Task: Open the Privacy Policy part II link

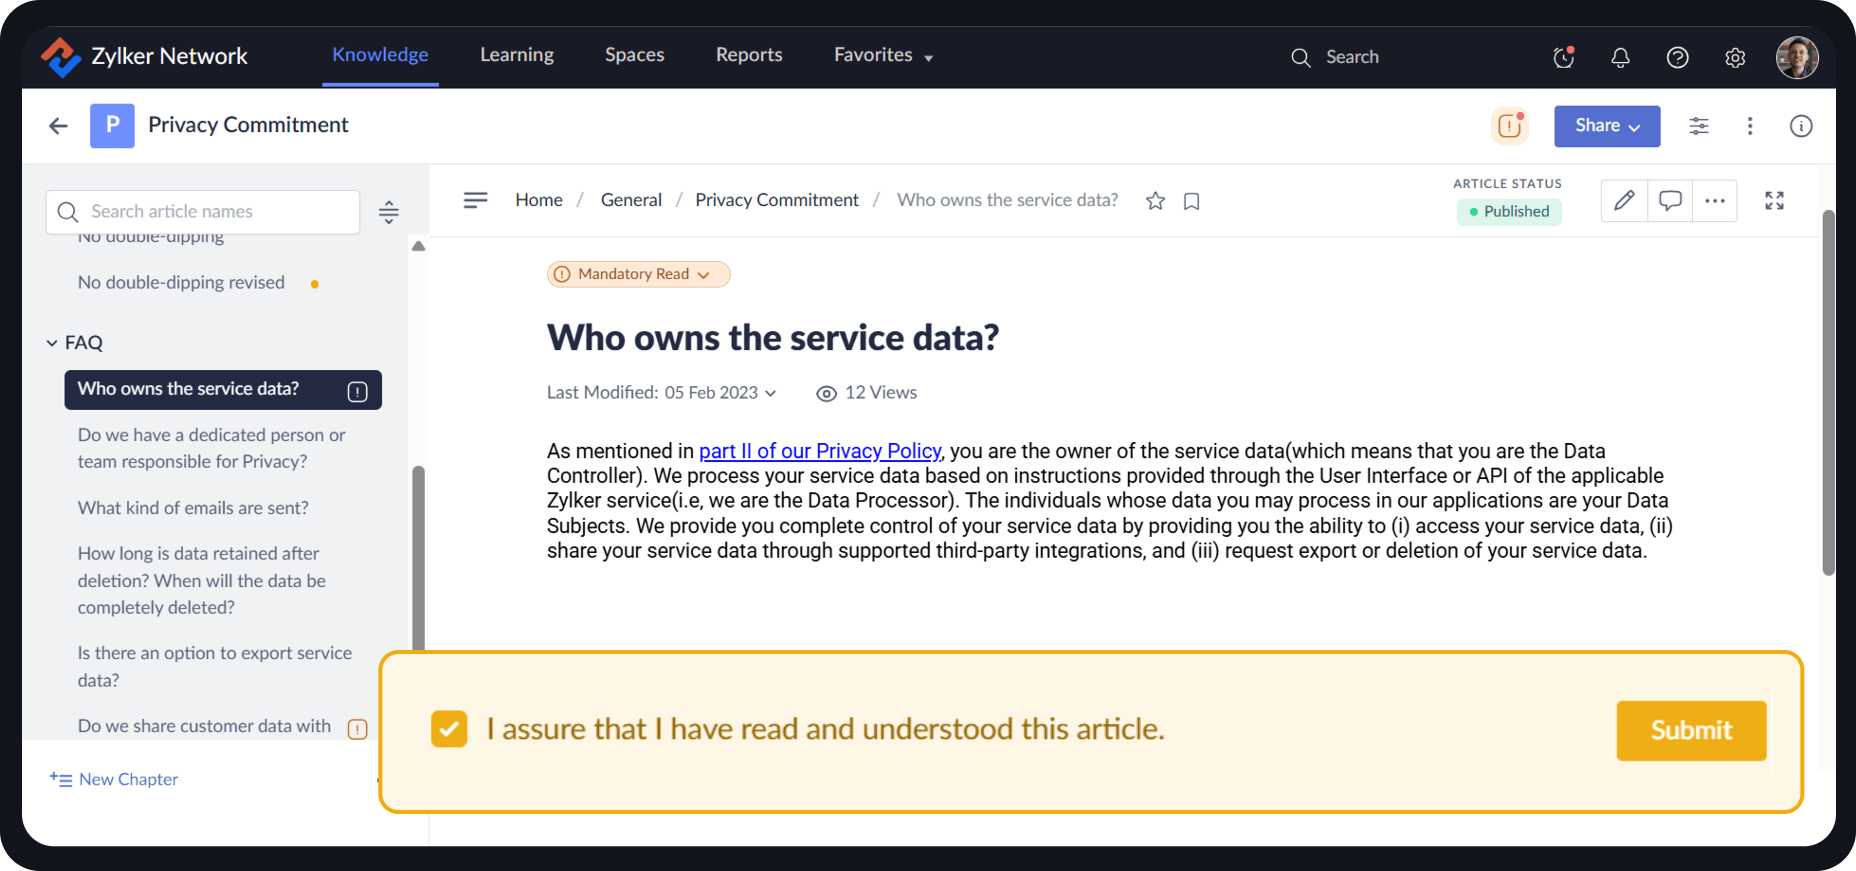Action: (819, 451)
